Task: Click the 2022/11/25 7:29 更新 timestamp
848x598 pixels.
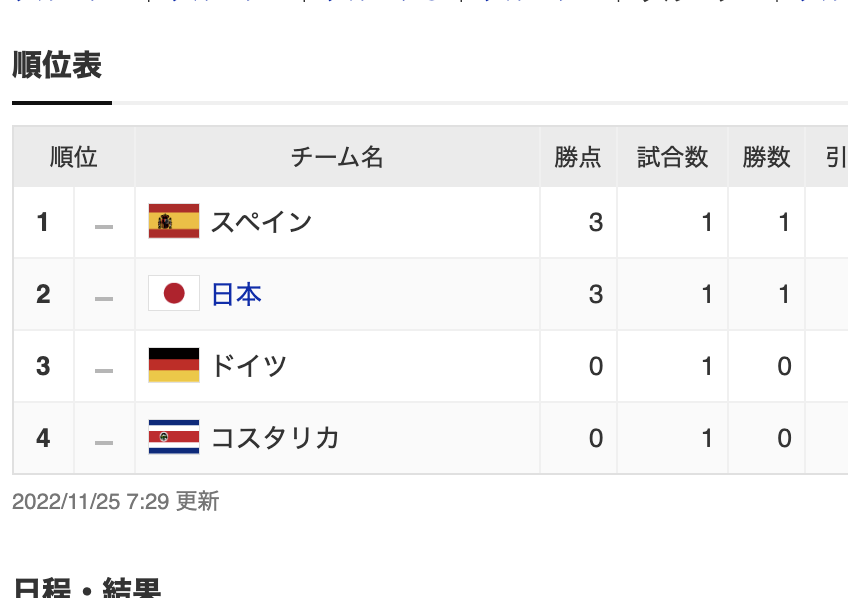Action: (x=115, y=502)
